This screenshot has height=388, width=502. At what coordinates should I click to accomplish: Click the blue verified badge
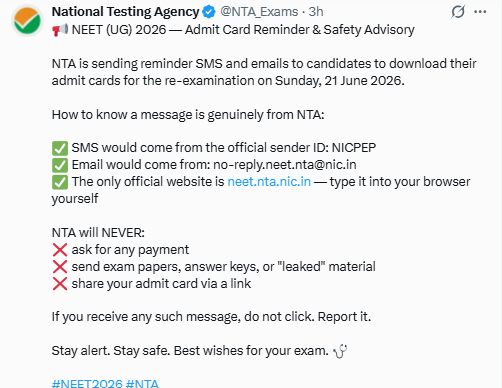pos(209,12)
